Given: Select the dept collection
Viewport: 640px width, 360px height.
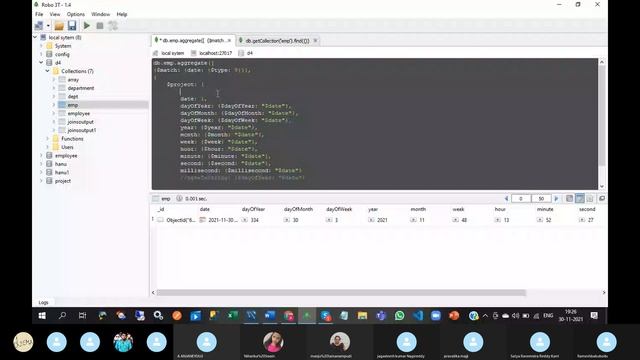Looking at the screenshot, I should 73,97.
